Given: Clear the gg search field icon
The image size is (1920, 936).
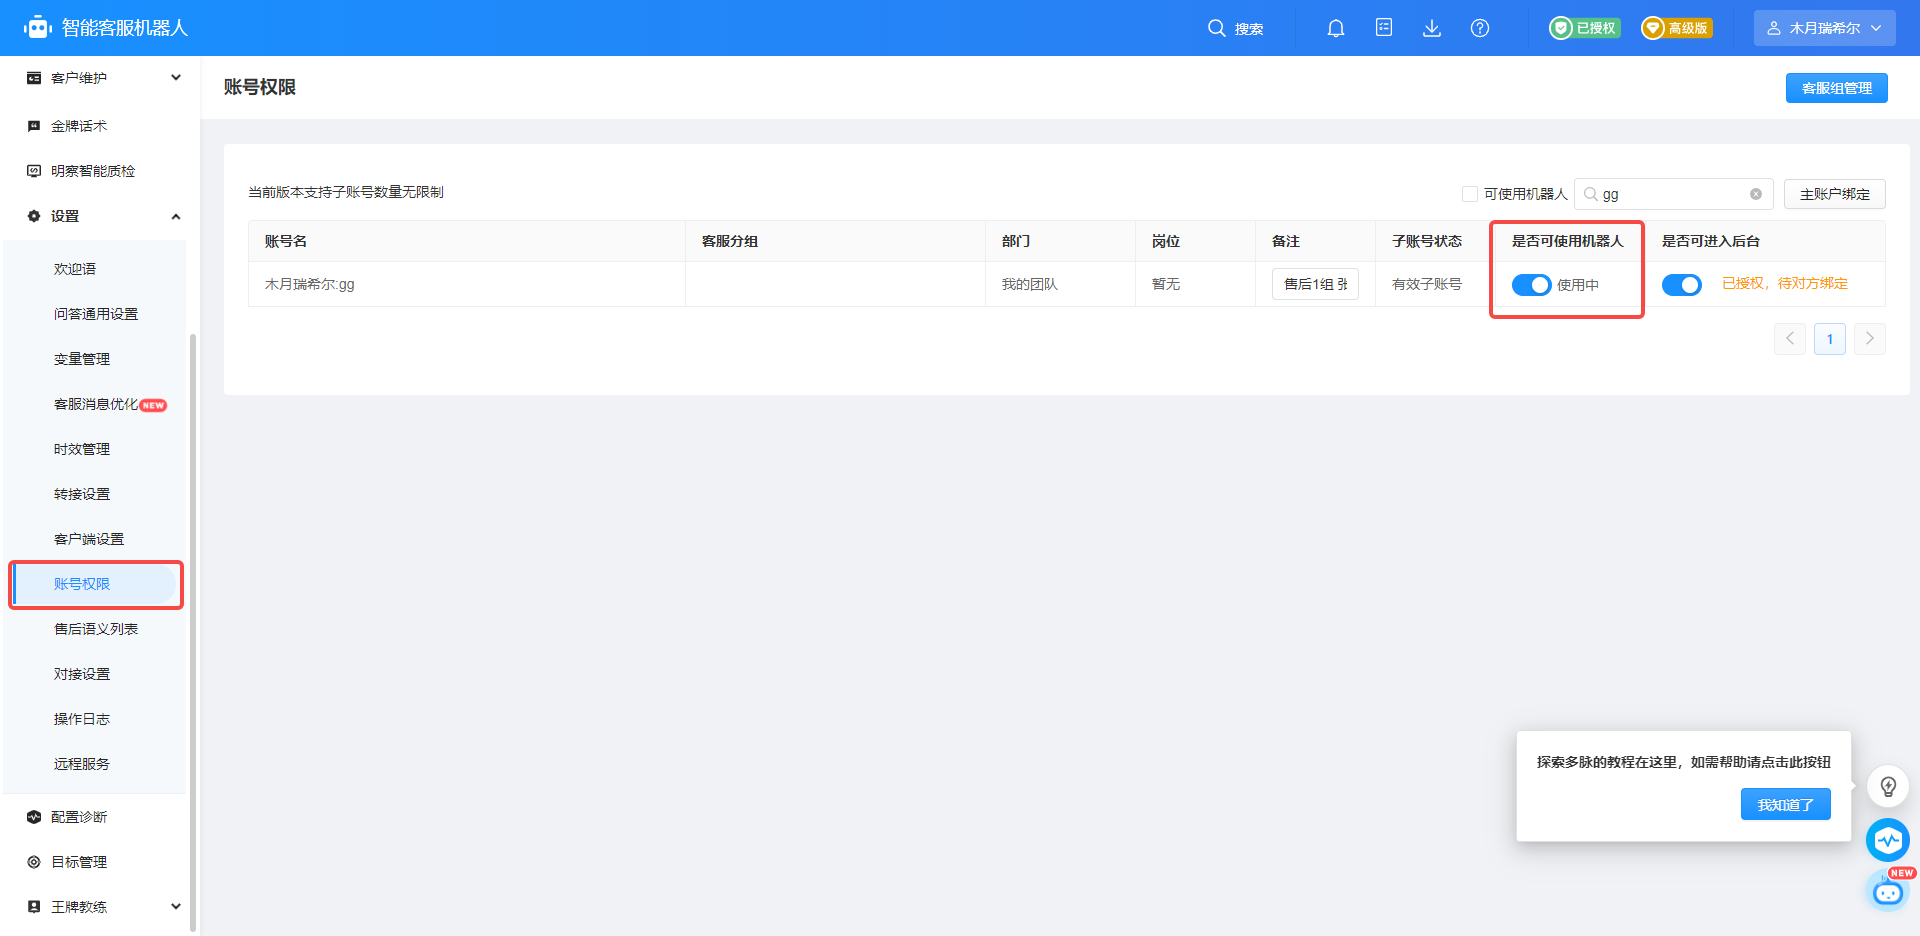Looking at the screenshot, I should click(x=1756, y=194).
